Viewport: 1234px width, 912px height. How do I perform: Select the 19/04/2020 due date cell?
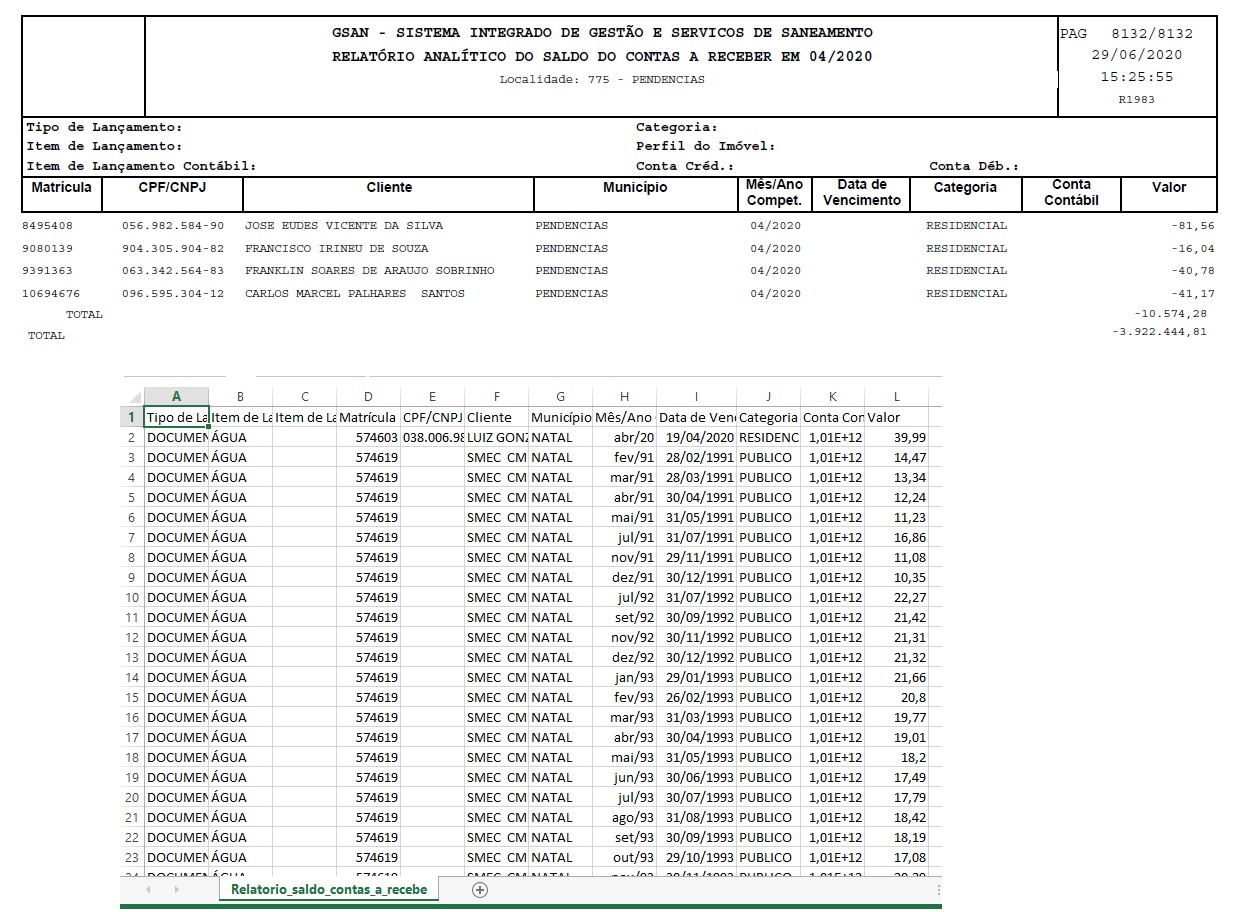tap(697, 437)
